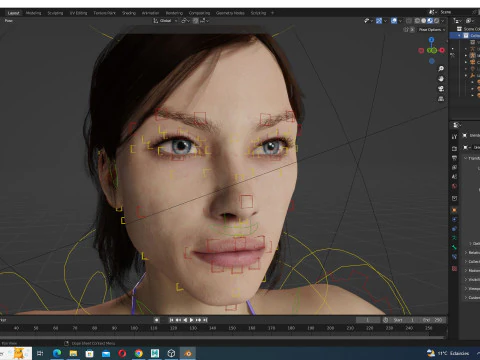Toggle the camera view icon in viewport
Viewport: 480px width, 360px height.
click(441, 89)
